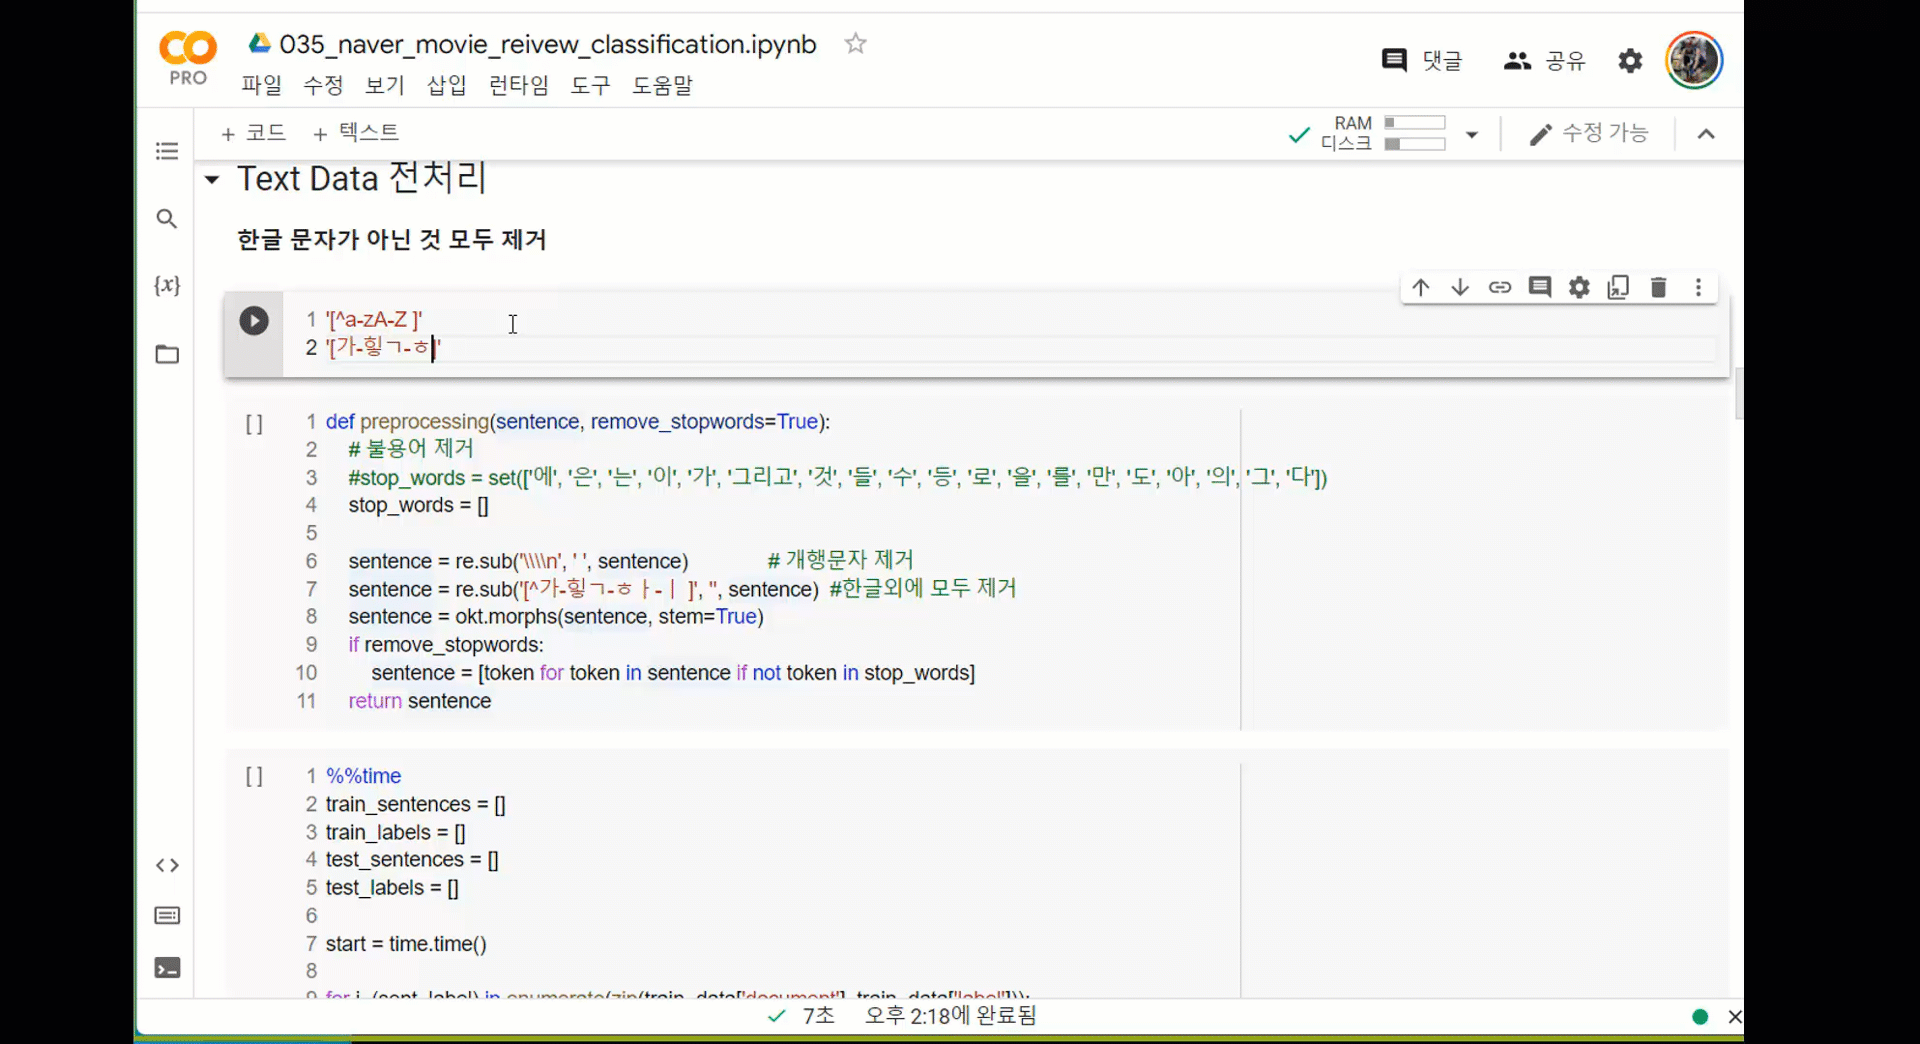Click the Colab PRO logo
This screenshot has height=1044, width=1920.
[x=188, y=59]
